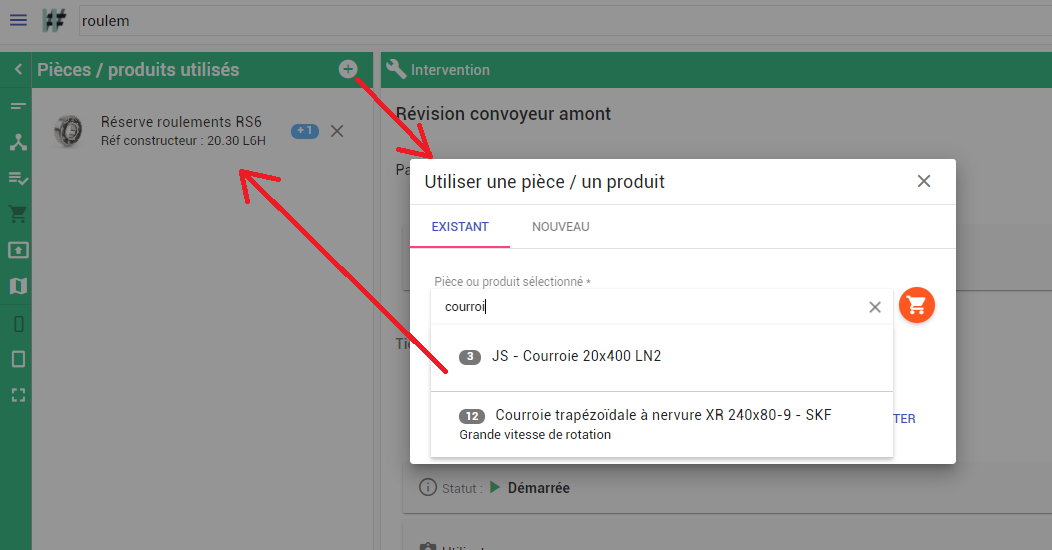The width and height of the screenshot is (1052, 550).
Task: Click the Statut info icon
Action: point(427,487)
